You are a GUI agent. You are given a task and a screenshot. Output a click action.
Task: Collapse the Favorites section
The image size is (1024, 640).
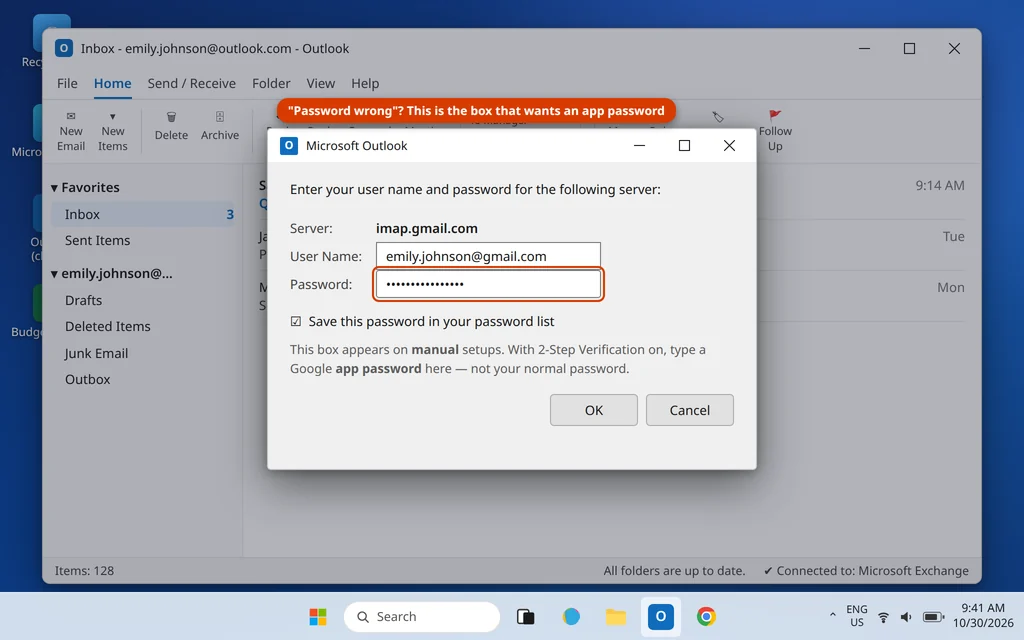(54, 188)
